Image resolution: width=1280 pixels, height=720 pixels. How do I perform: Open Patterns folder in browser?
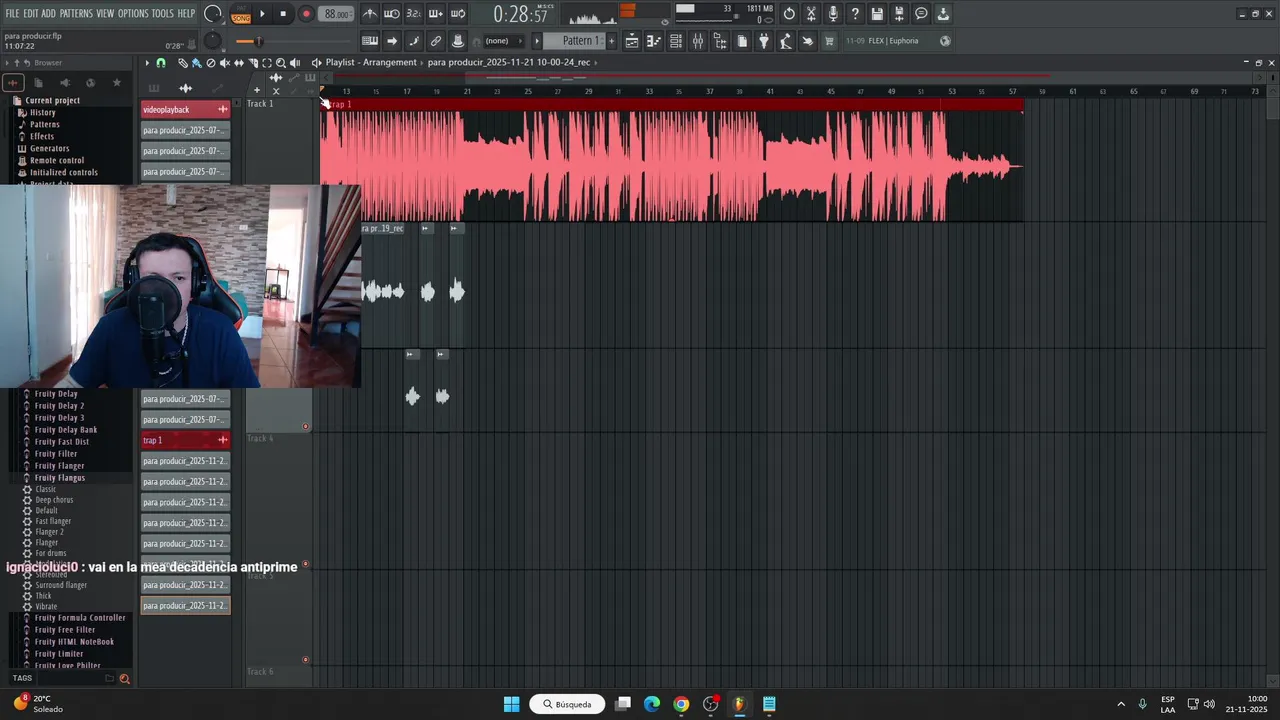click(45, 124)
